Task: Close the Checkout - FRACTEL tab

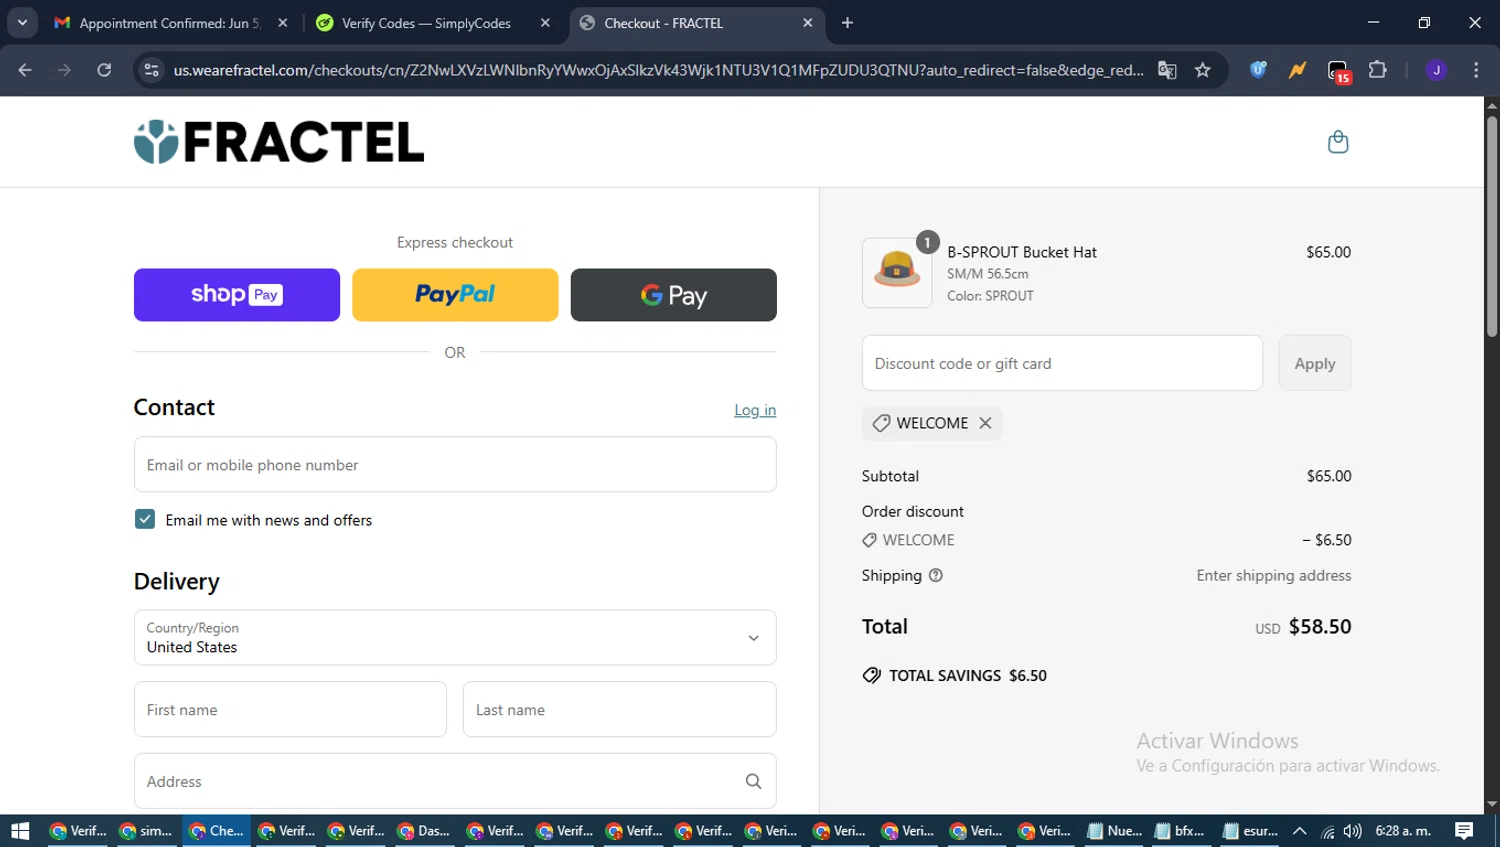Action: click(x=808, y=23)
